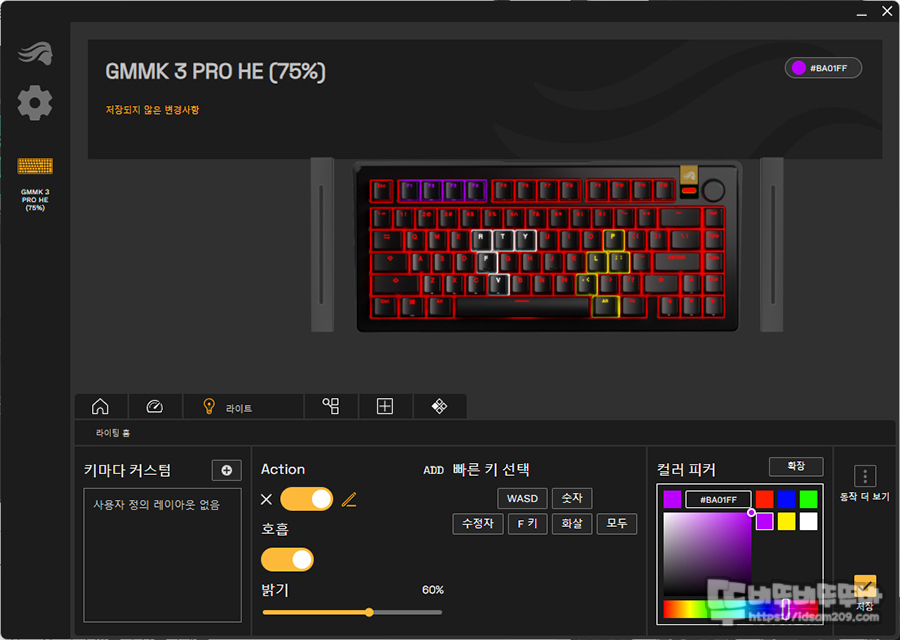This screenshot has width=900, height=640.
Task: Click the T key on keyboard preview
Action: pyautogui.click(x=503, y=240)
